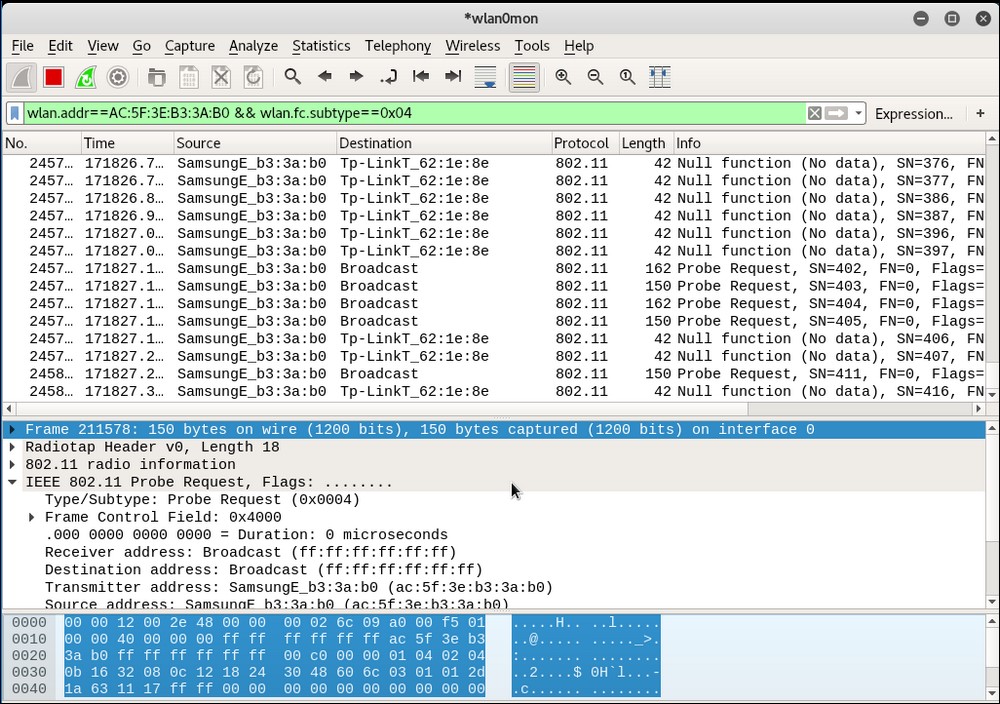Jump to the last packet
The height and width of the screenshot is (704, 1000).
pos(453,77)
